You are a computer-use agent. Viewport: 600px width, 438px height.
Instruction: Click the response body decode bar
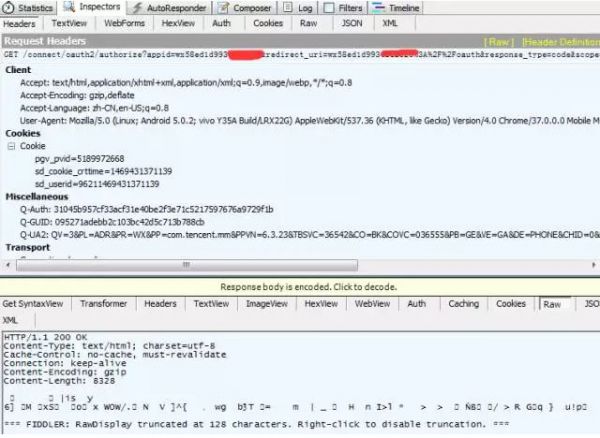pos(300,285)
